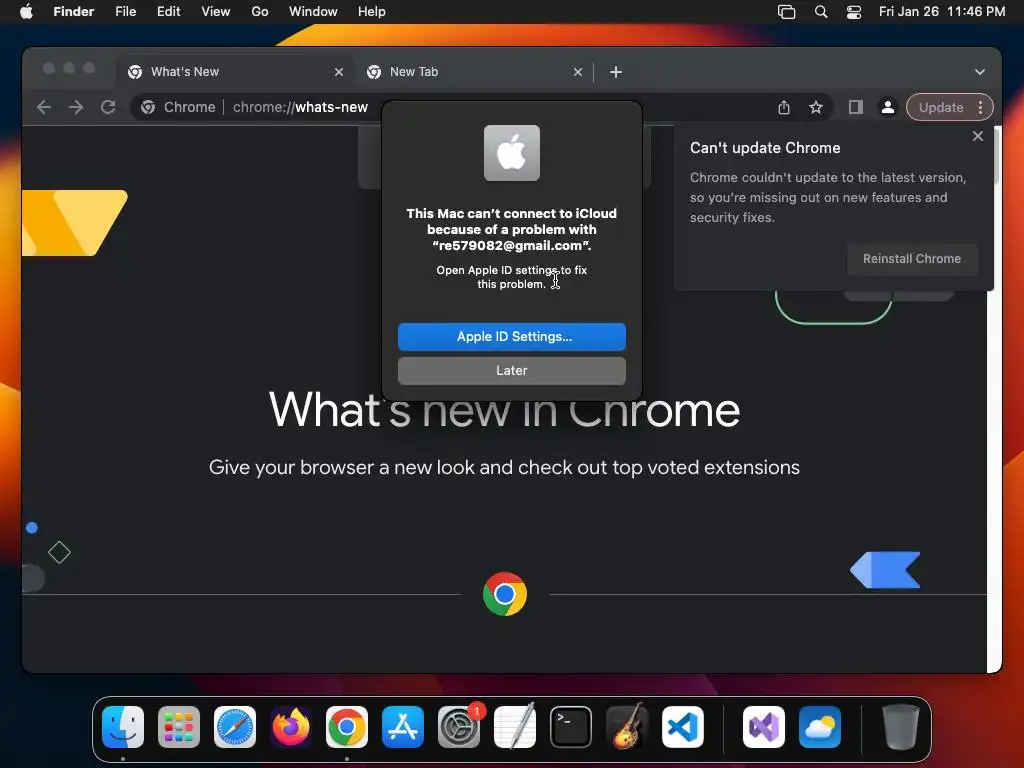
Task: Click Reinstall Chrome button
Action: 912,259
